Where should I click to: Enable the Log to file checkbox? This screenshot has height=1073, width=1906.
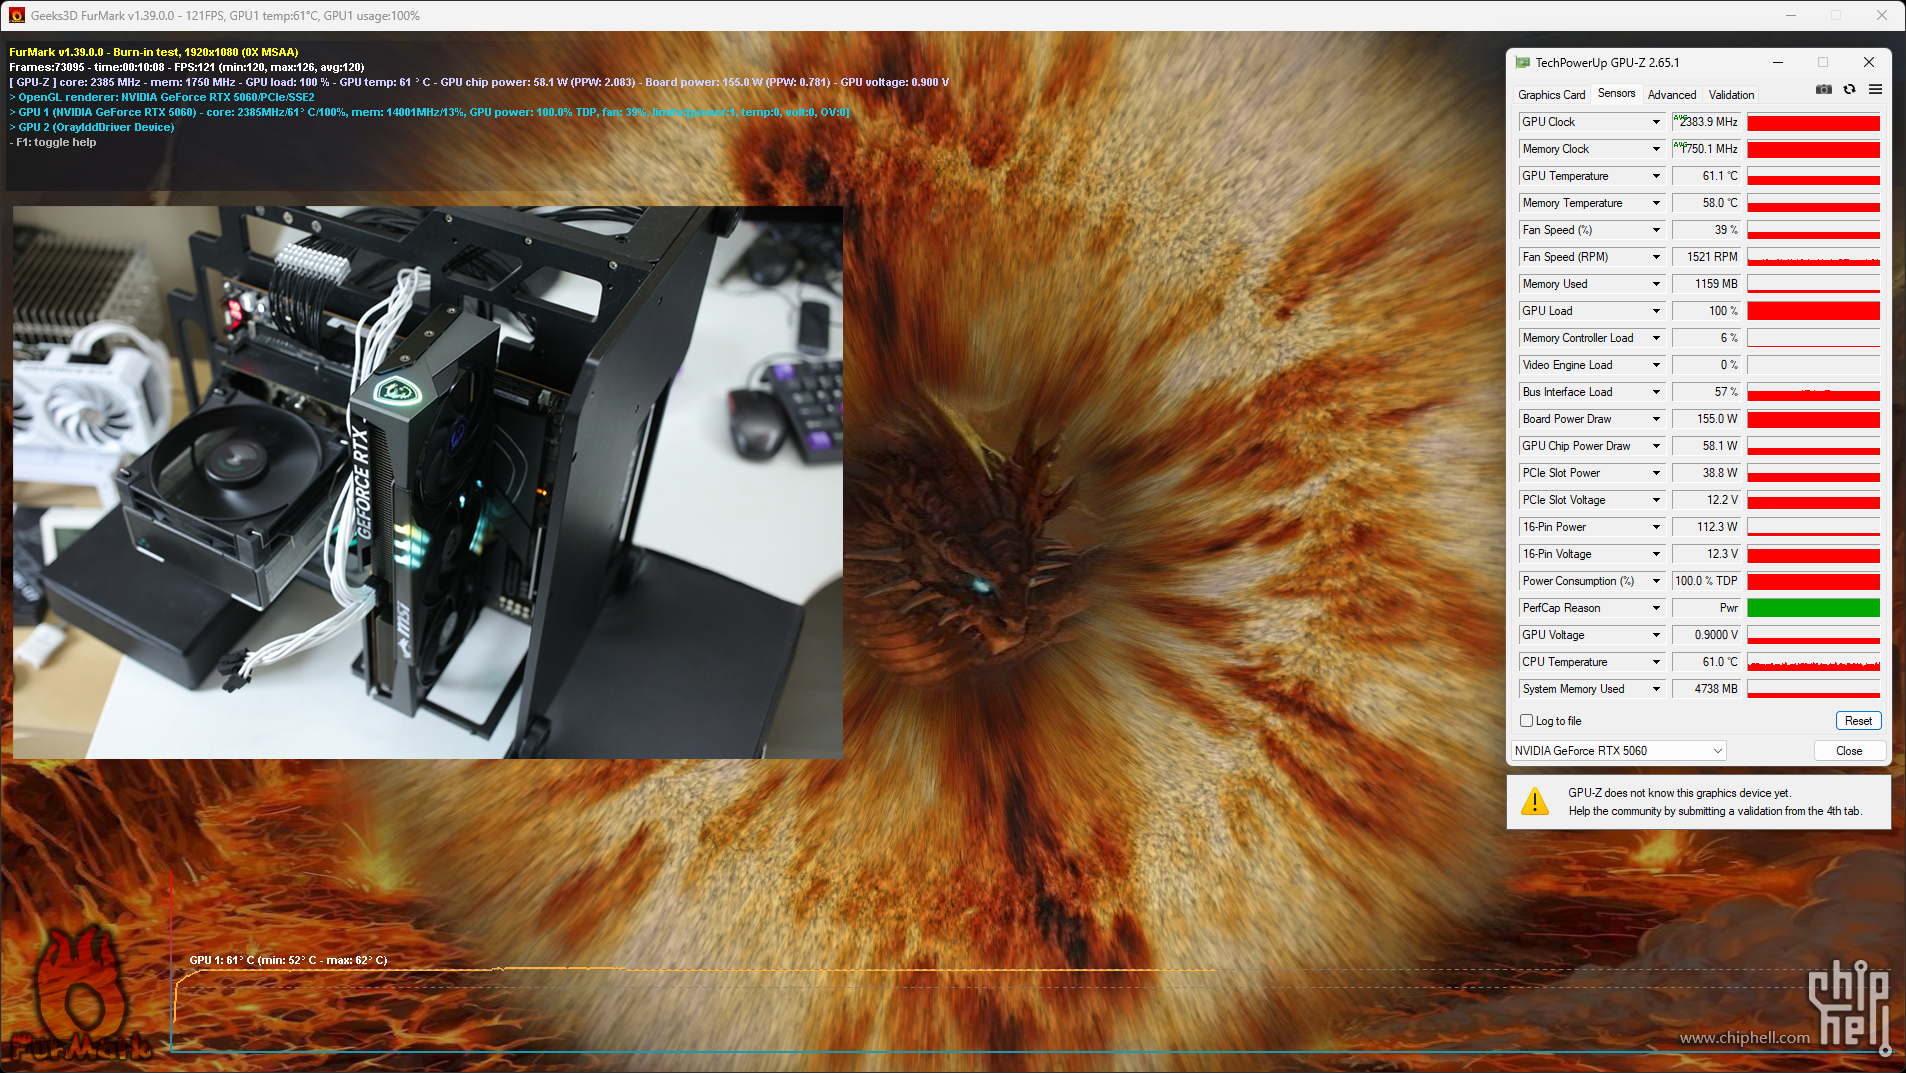(1526, 721)
